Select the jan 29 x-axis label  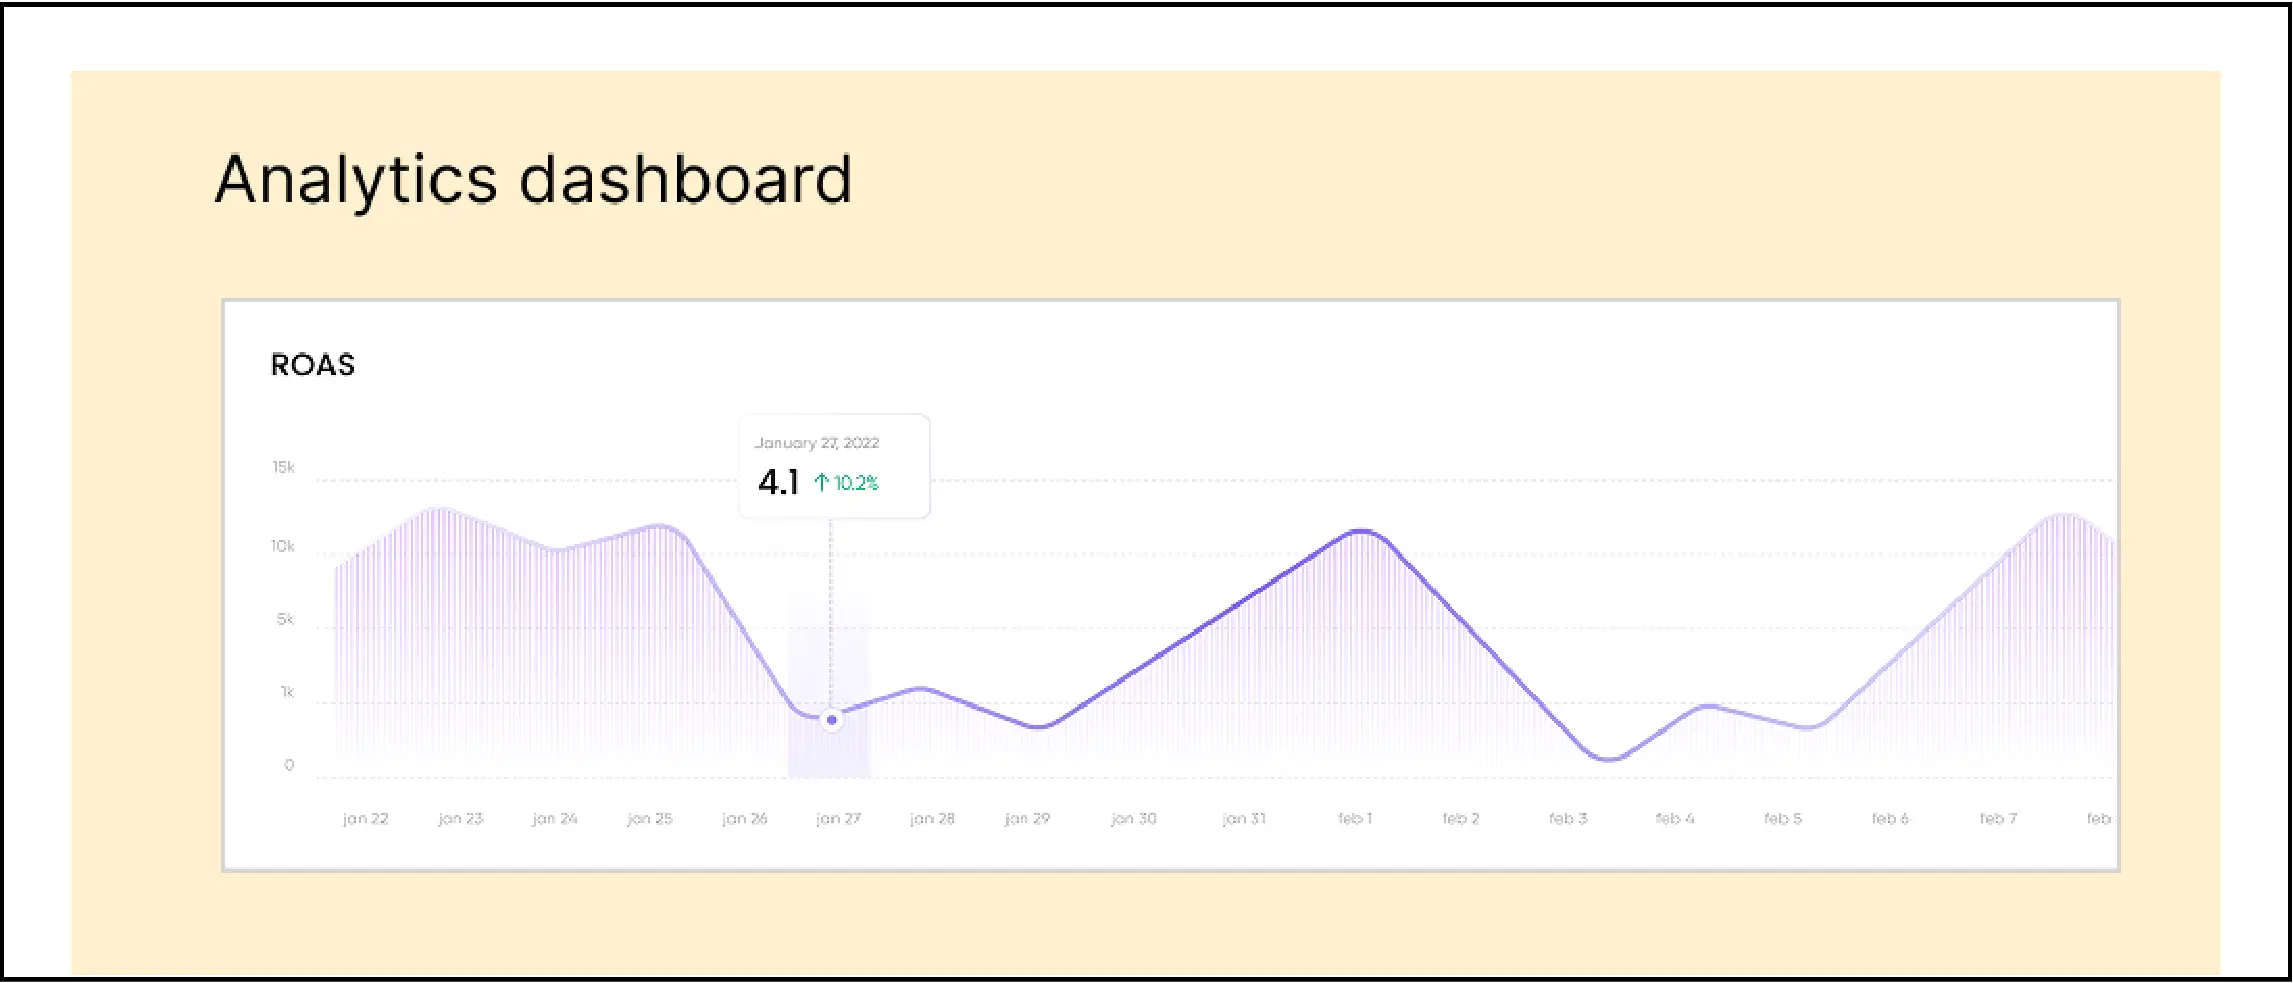pyautogui.click(x=1027, y=818)
